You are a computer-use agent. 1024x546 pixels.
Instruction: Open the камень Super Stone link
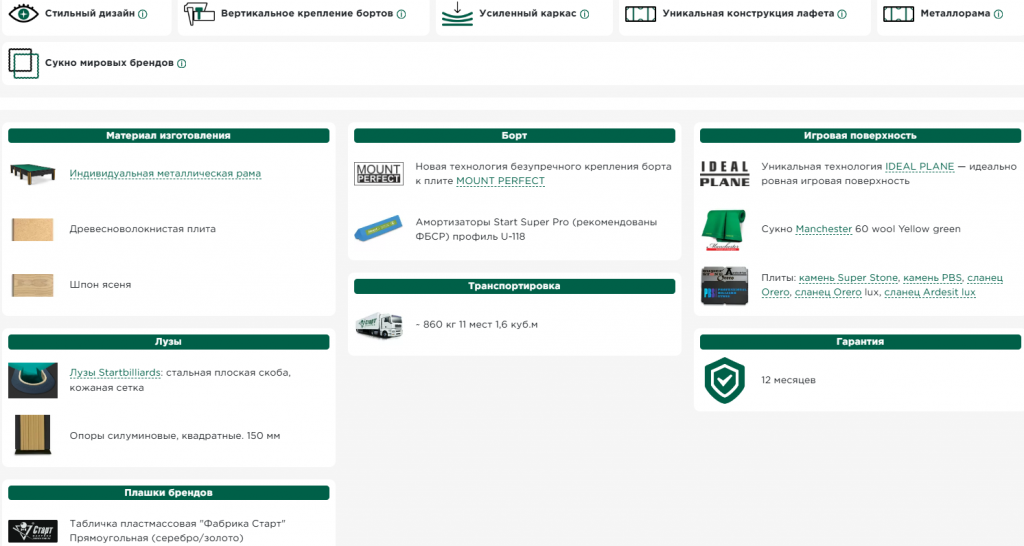(848, 278)
